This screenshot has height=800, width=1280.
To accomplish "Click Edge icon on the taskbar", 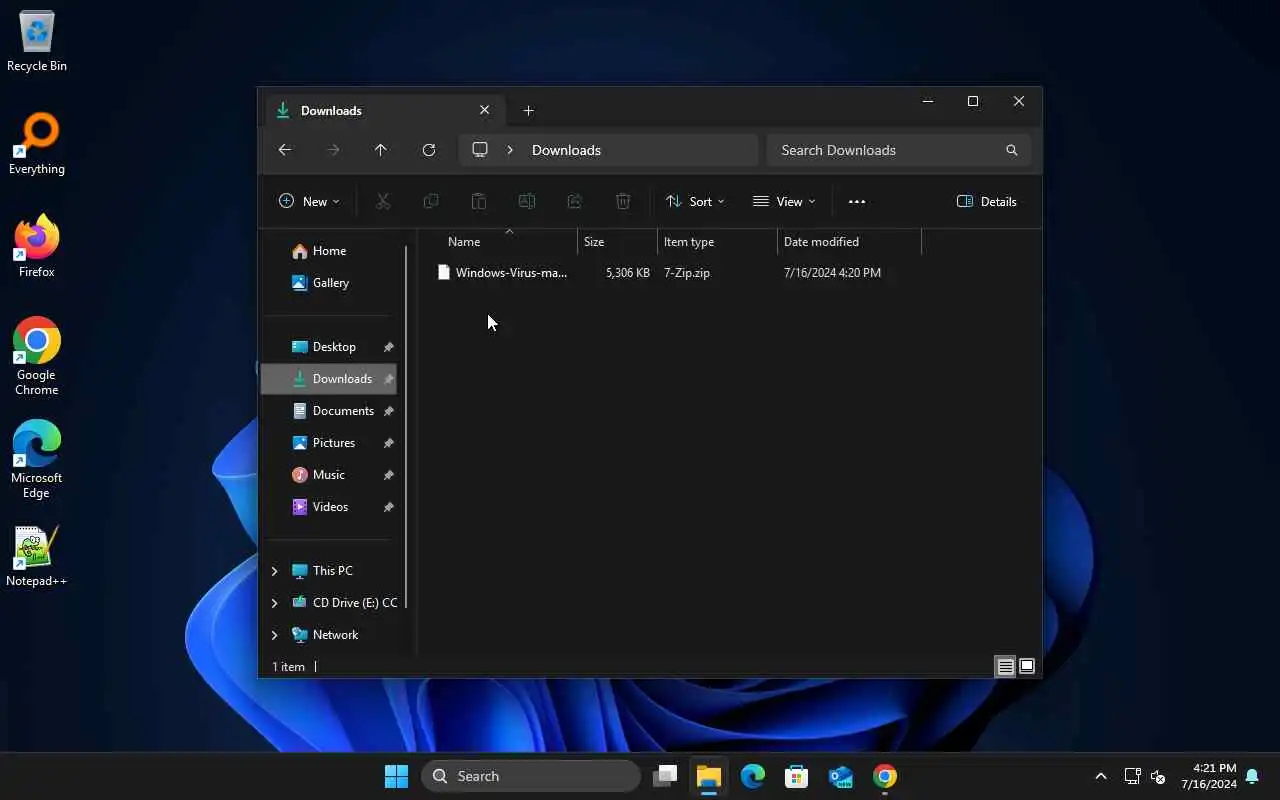I will [753, 776].
